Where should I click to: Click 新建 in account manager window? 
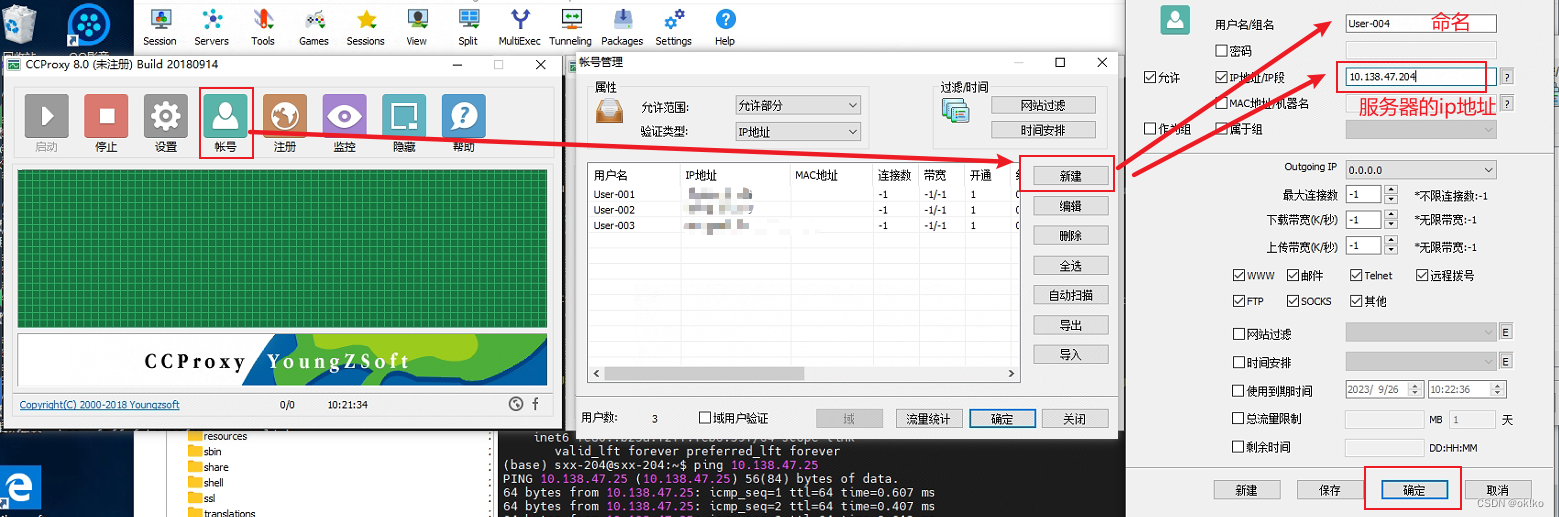pyautogui.click(x=1070, y=176)
